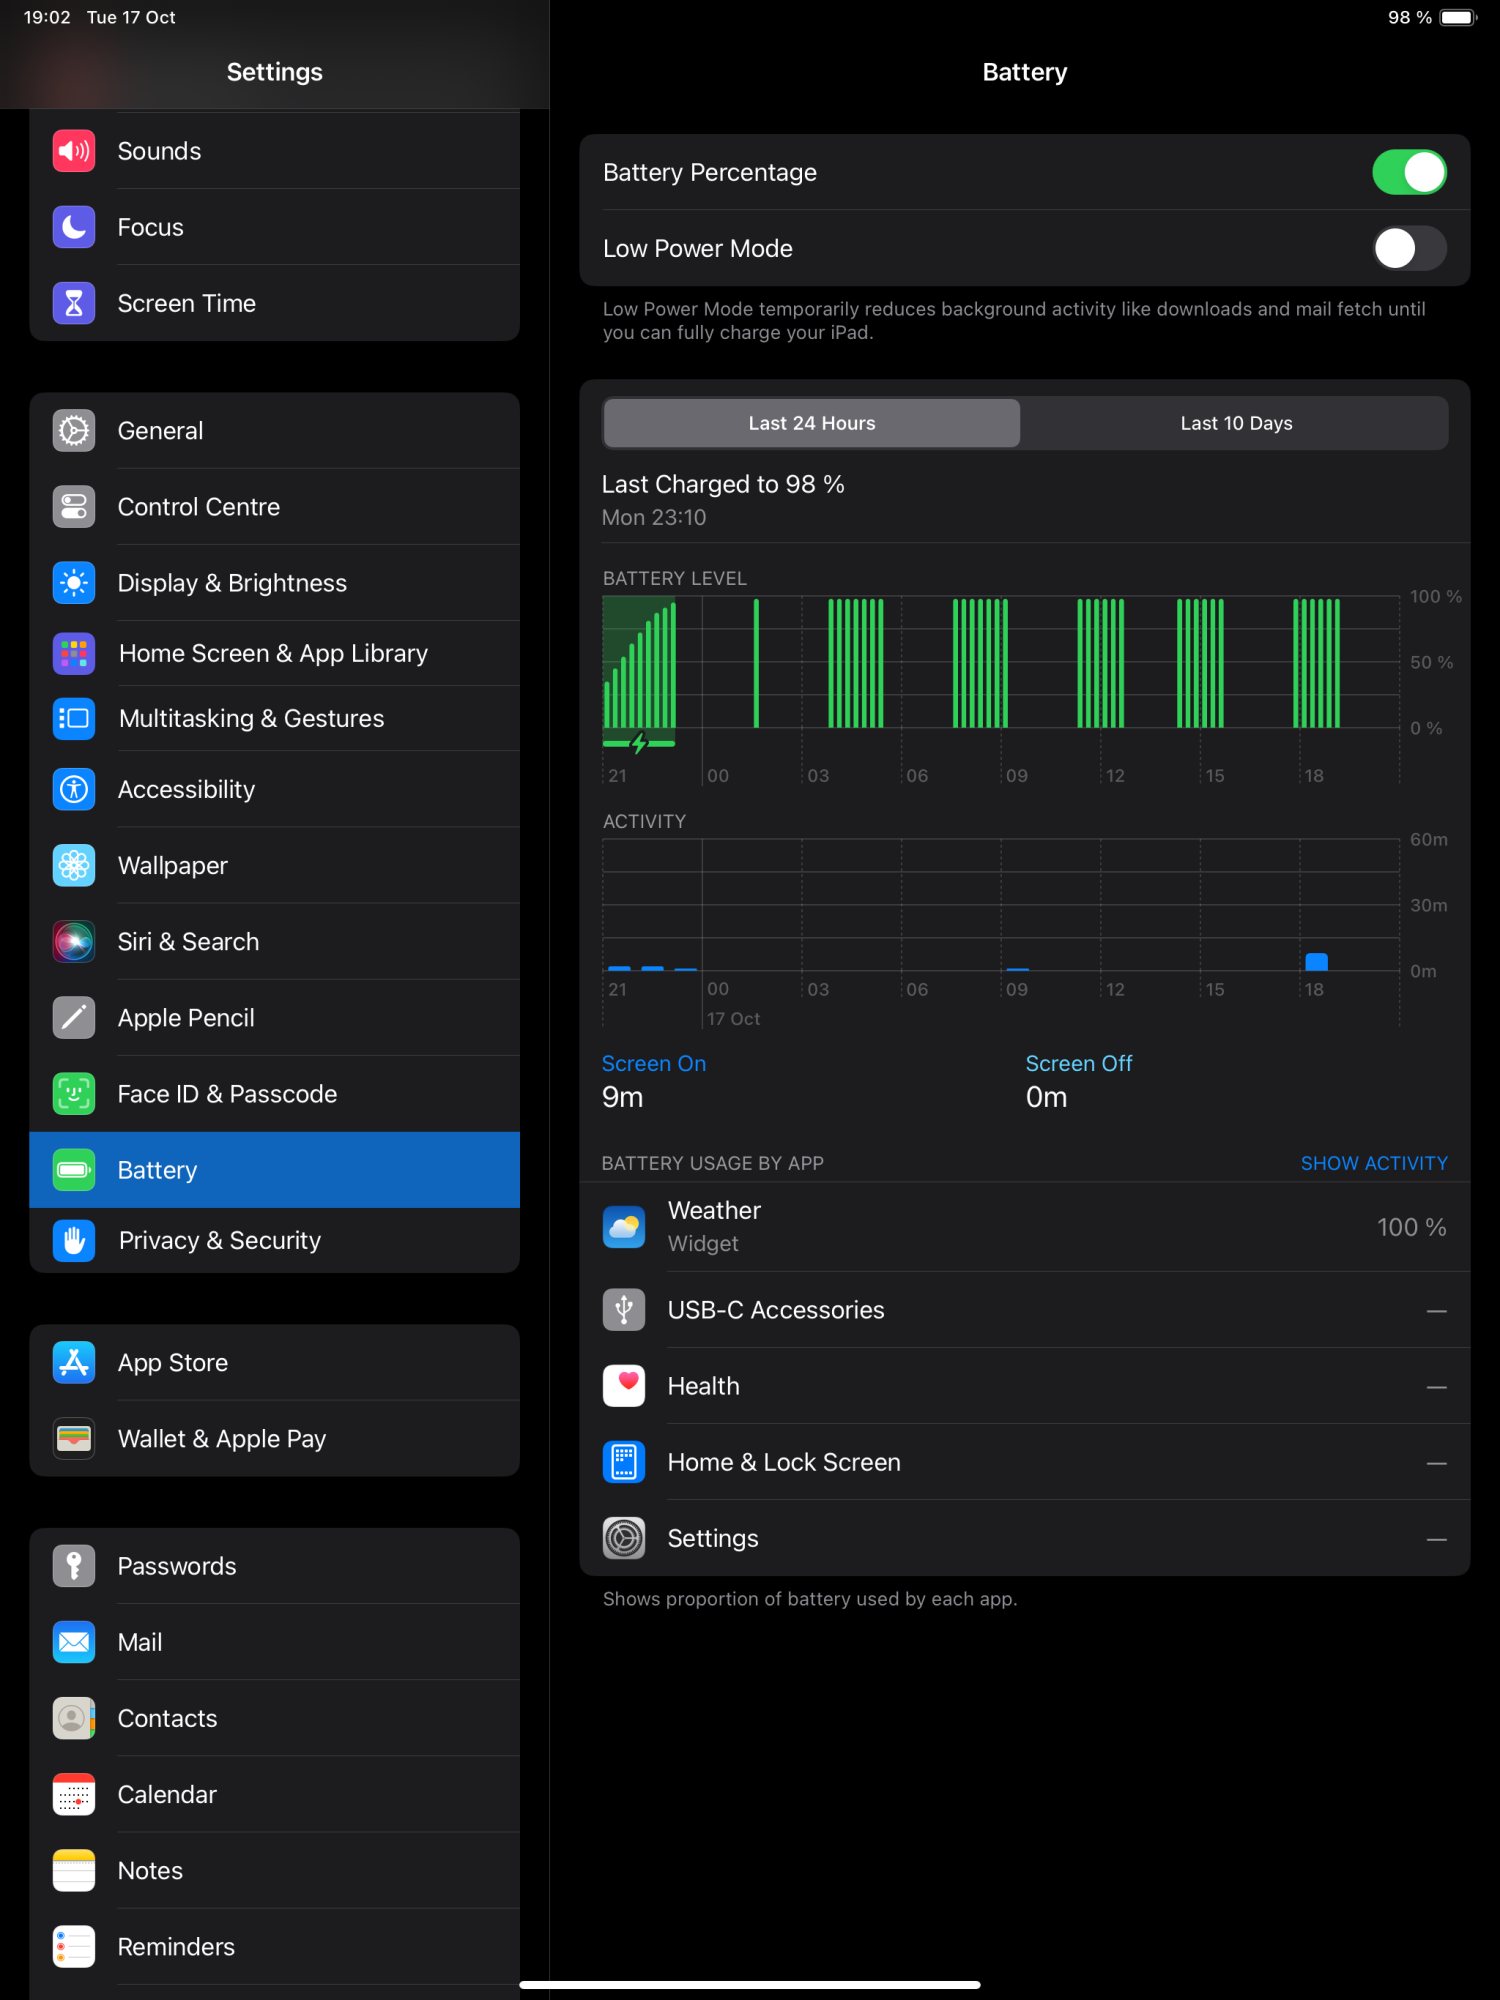Open Notes settings row
Screen dimensions: 1500x2000
click(x=275, y=1870)
